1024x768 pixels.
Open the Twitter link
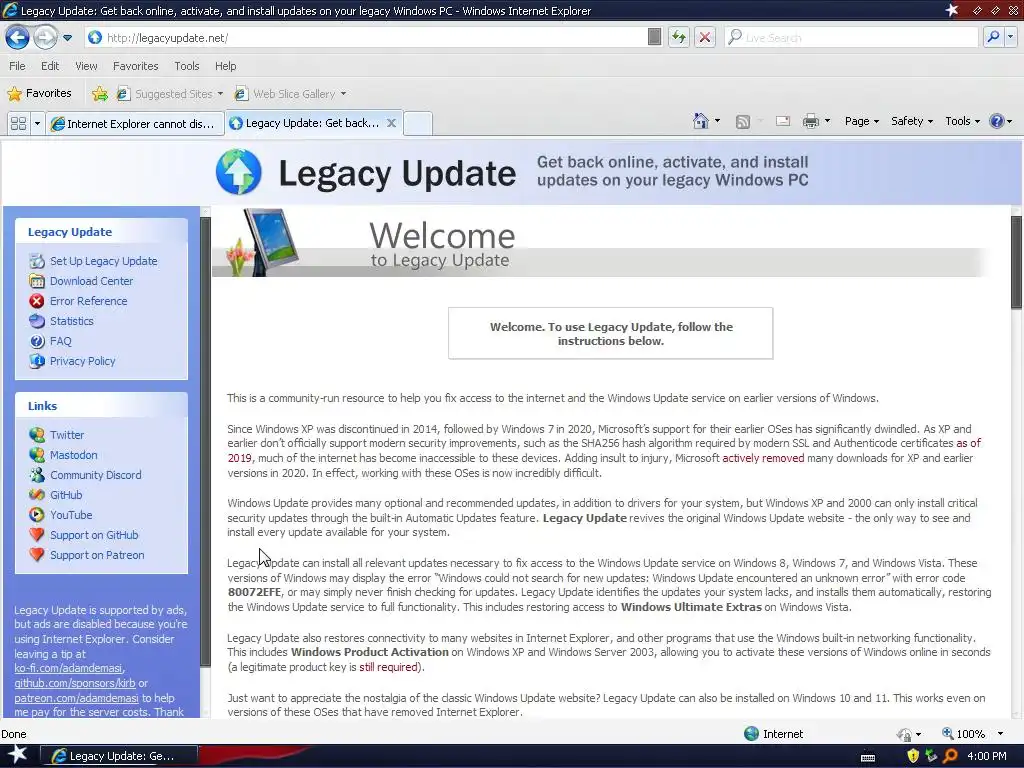[67, 435]
